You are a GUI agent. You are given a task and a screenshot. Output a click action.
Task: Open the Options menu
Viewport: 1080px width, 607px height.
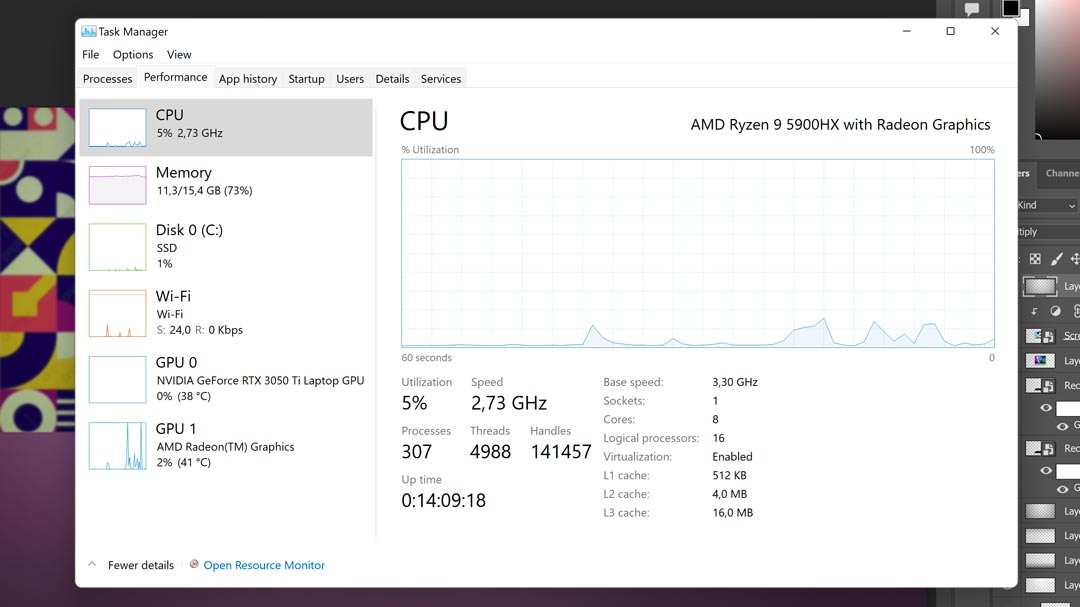click(133, 55)
